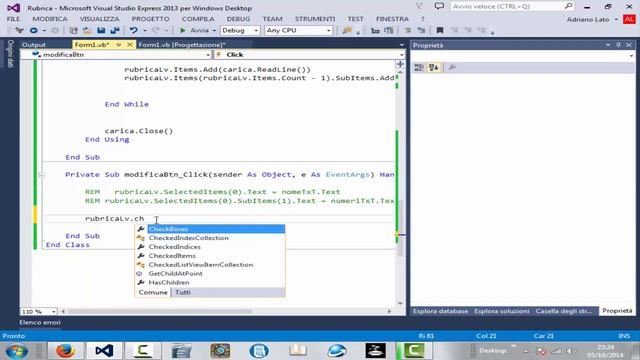Click the editor horizontal scrollbar
Screen dimensions: 640x360
point(226,311)
